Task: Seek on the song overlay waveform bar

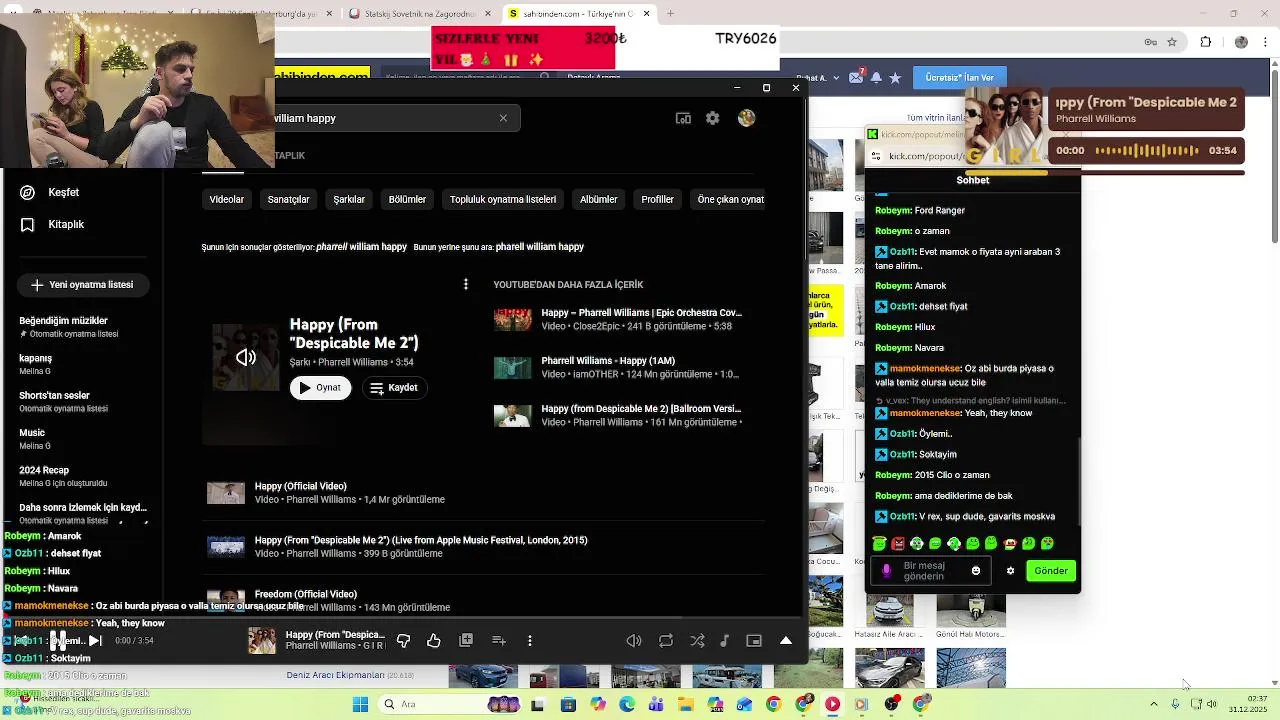Action: pyautogui.click(x=1149, y=151)
